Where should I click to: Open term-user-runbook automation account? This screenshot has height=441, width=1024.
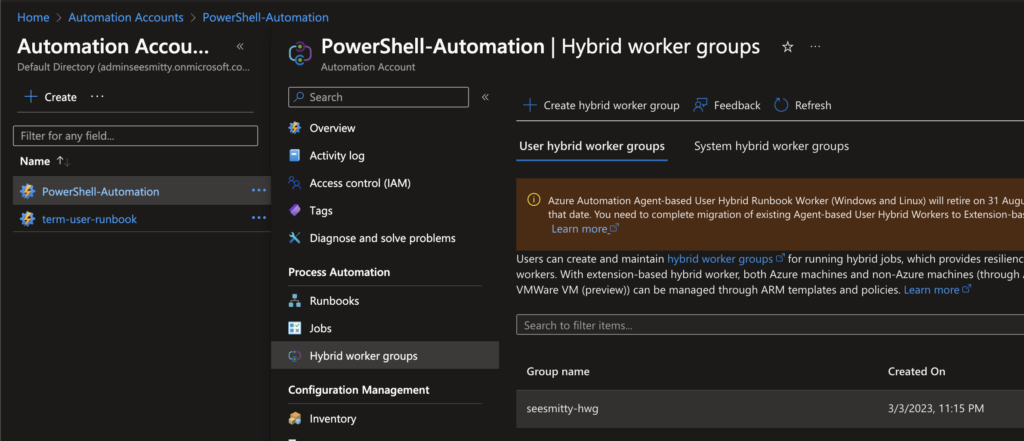(89, 219)
